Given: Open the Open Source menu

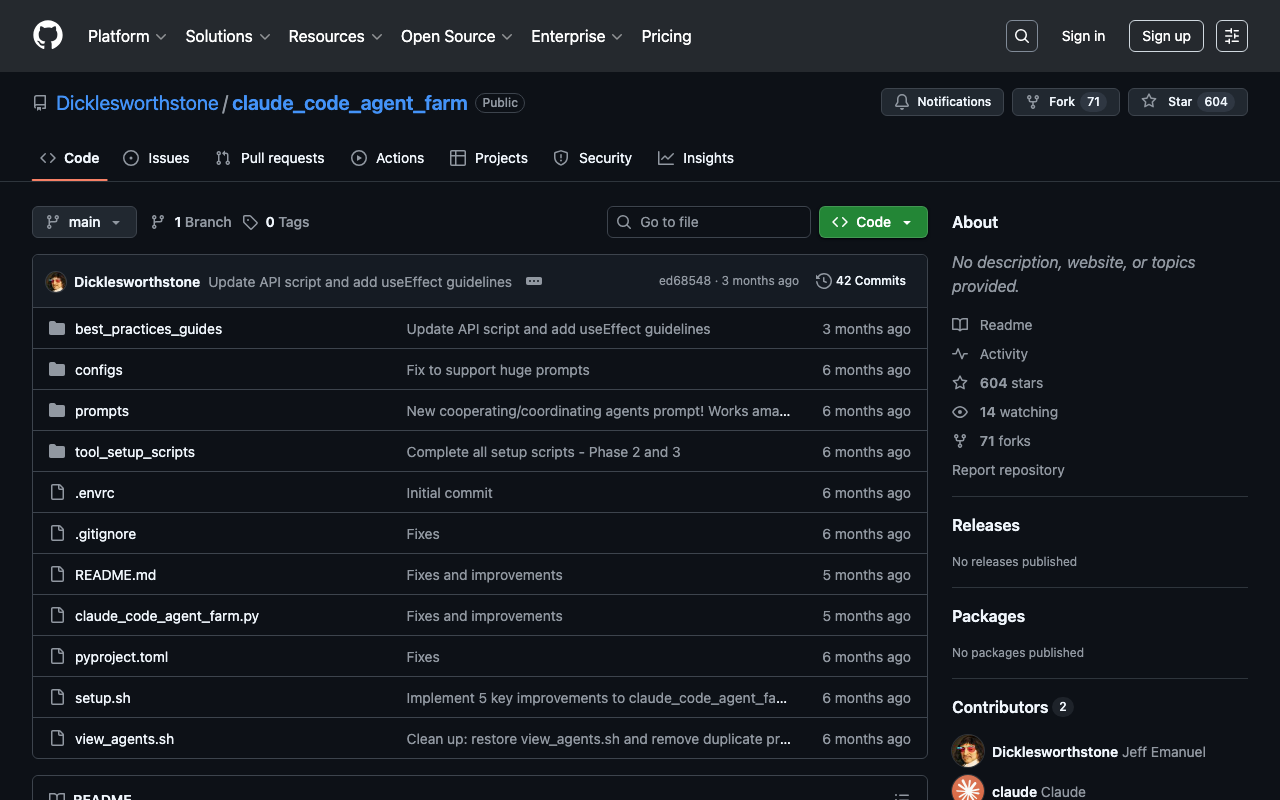Looking at the screenshot, I should 456,36.
